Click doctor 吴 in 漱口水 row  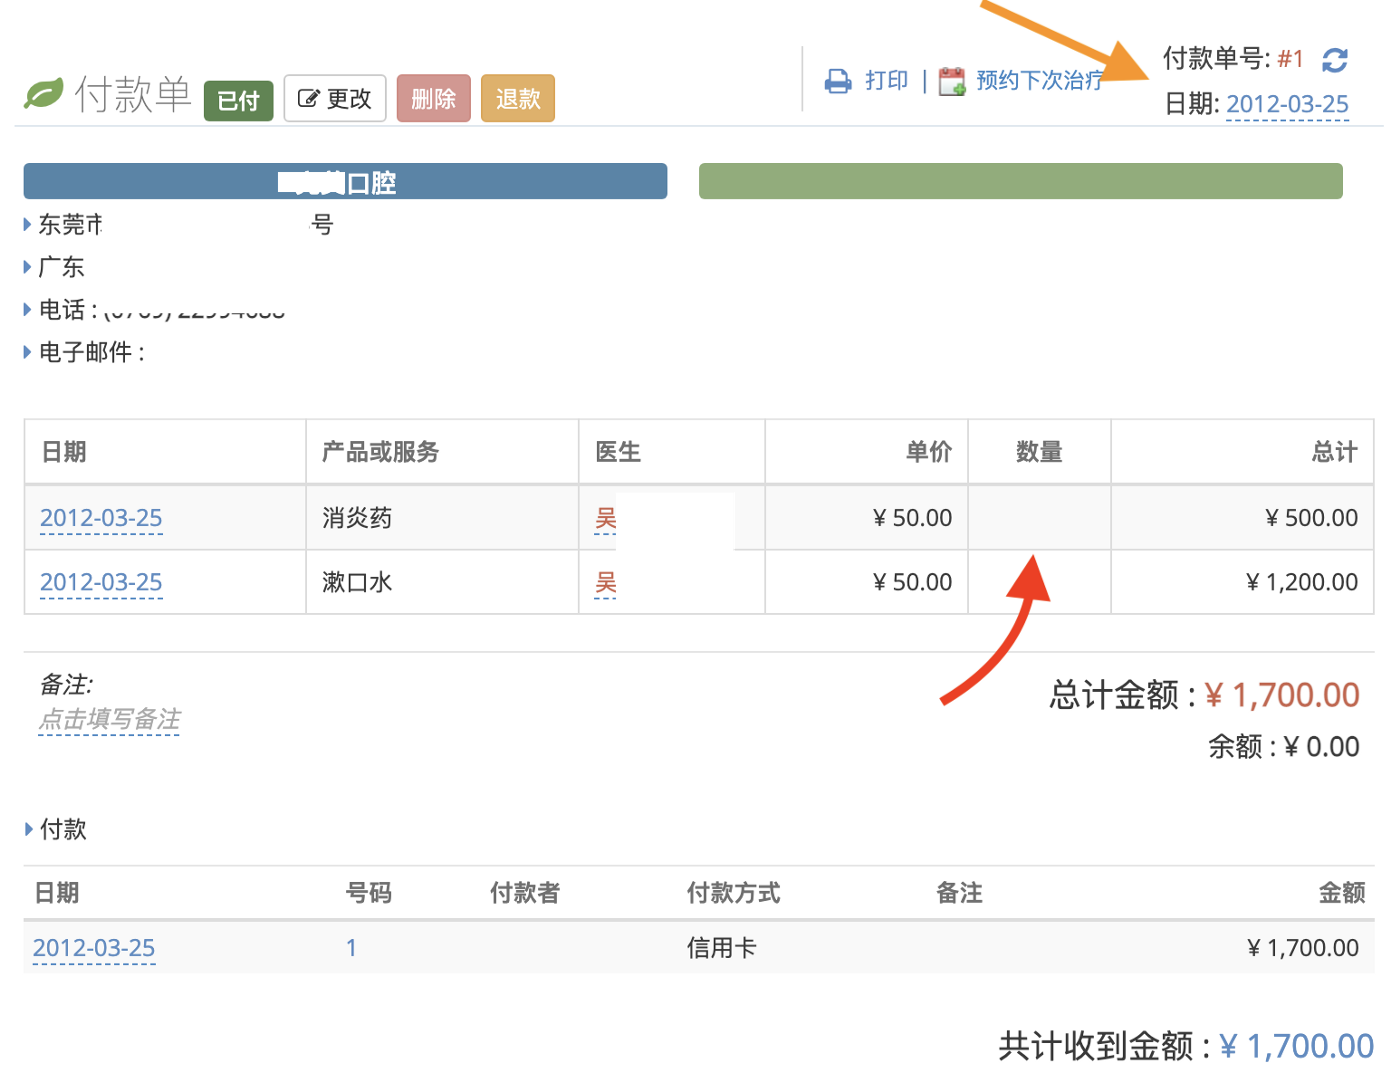coord(606,582)
